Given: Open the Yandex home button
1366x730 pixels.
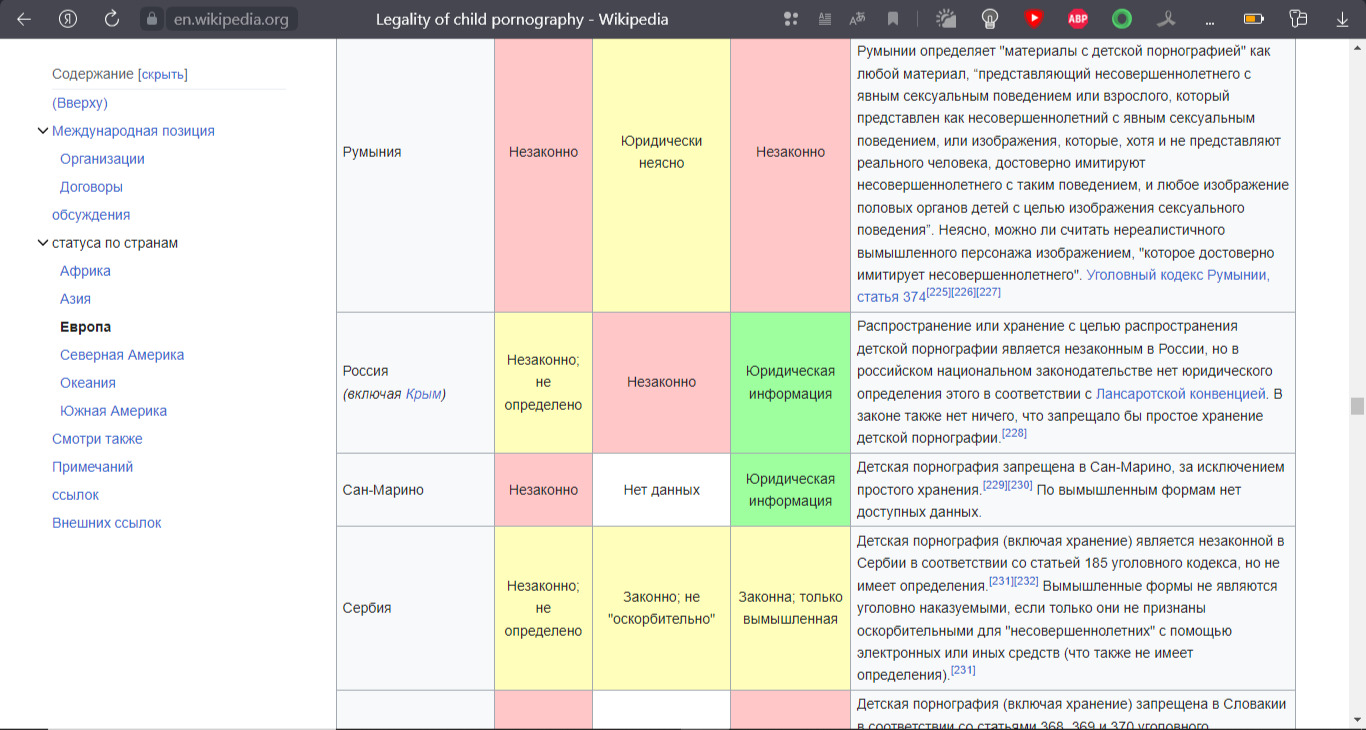Looking at the screenshot, I should pos(68,19).
